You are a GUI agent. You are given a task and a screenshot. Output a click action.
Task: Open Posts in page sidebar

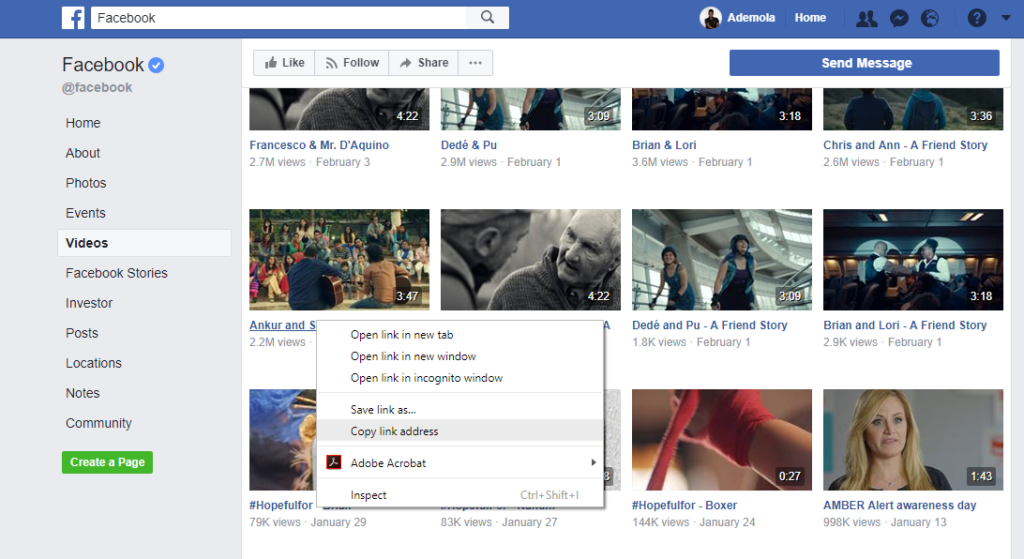(x=82, y=333)
